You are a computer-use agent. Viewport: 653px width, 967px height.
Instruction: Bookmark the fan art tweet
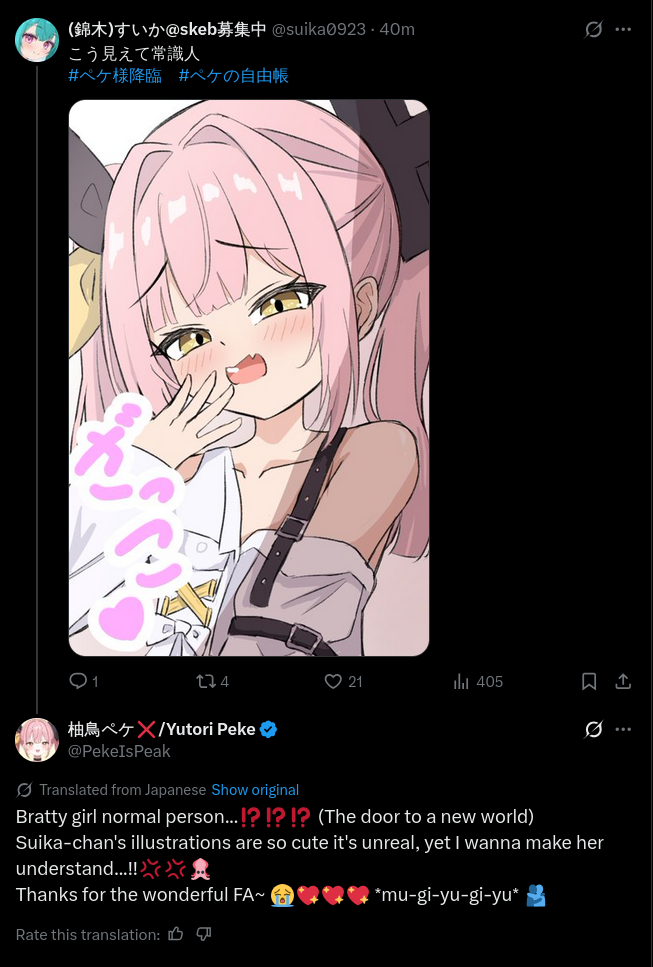[x=589, y=681]
